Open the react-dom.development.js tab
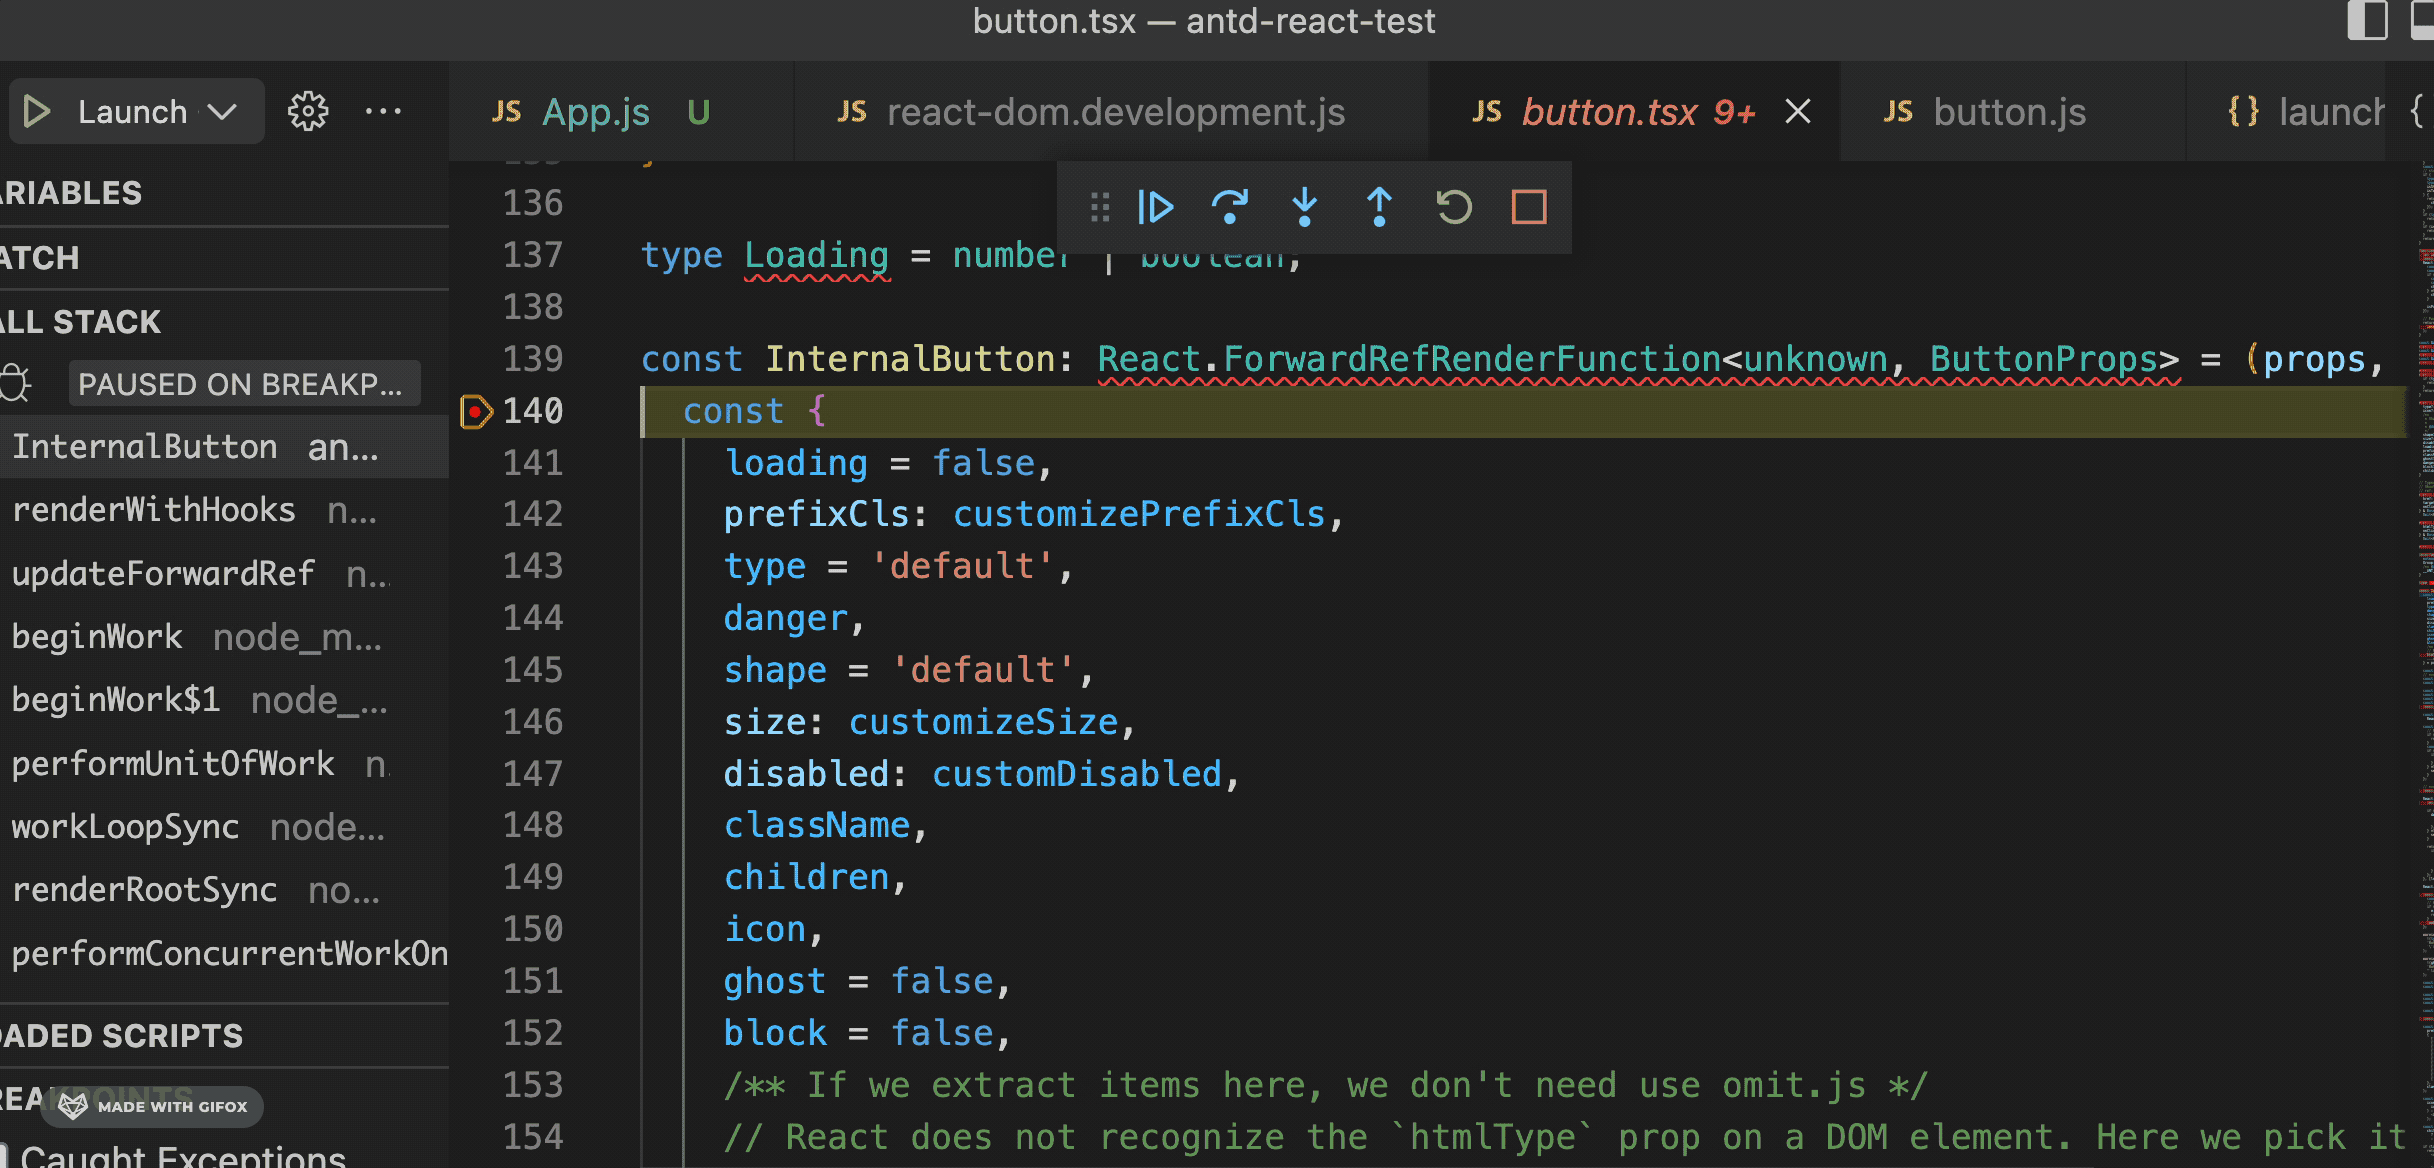Image resolution: width=2434 pixels, height=1168 pixels. pyautogui.click(x=1115, y=112)
